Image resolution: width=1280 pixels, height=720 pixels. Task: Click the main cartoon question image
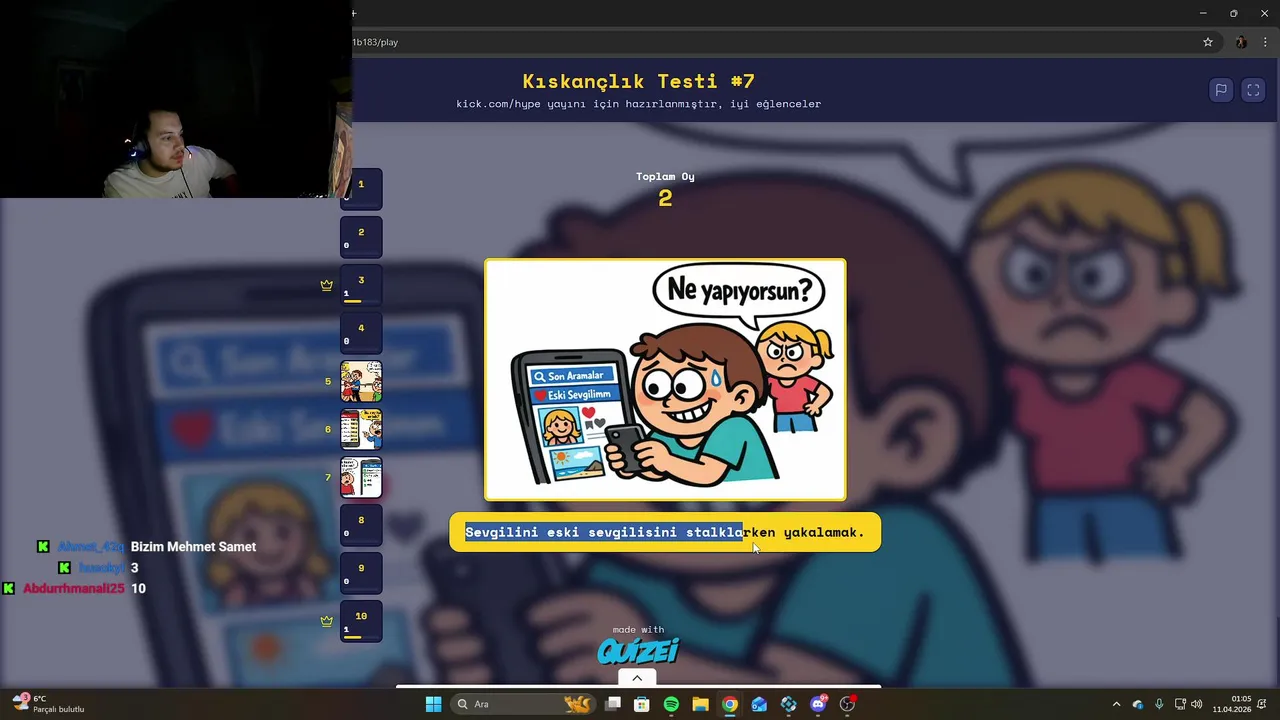665,379
